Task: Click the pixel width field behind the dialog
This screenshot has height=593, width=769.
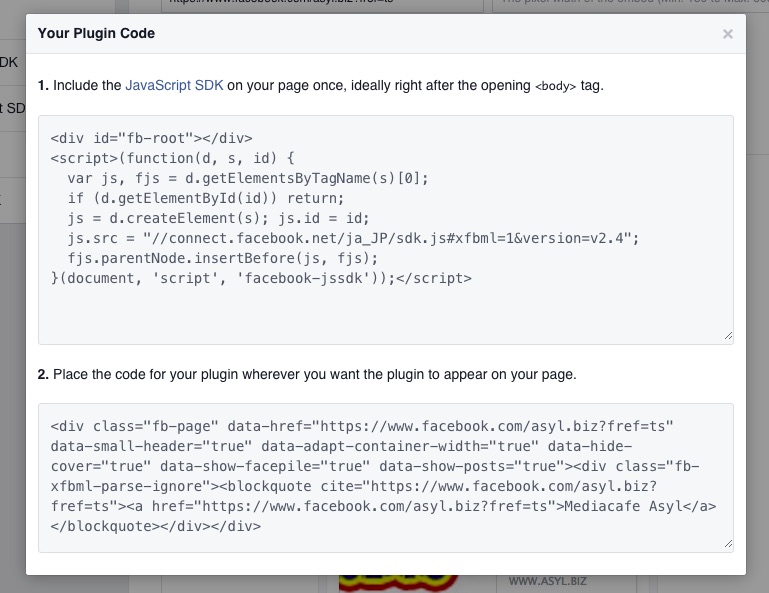Action: click(x=630, y=5)
